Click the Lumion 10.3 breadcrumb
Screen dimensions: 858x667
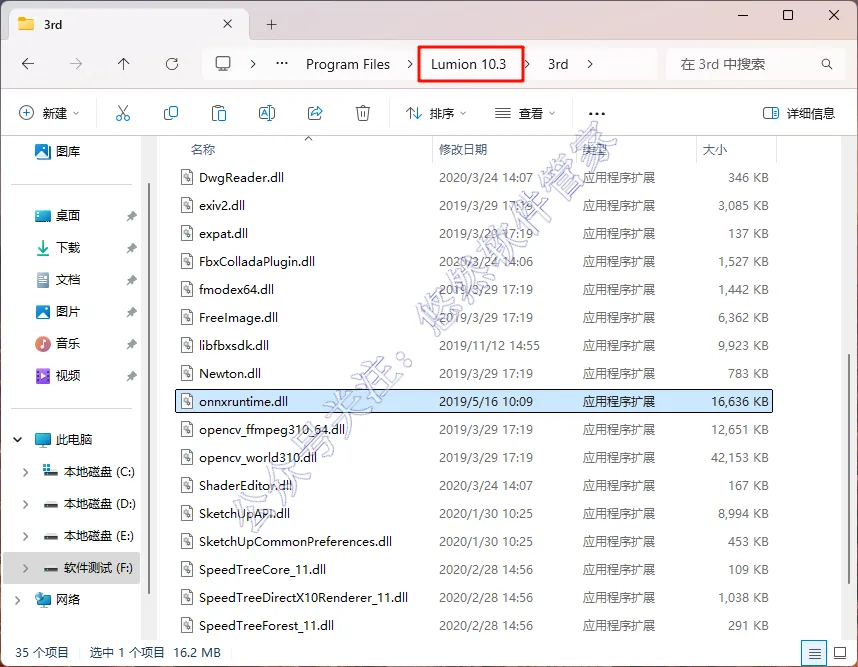pyautogui.click(x=468, y=64)
